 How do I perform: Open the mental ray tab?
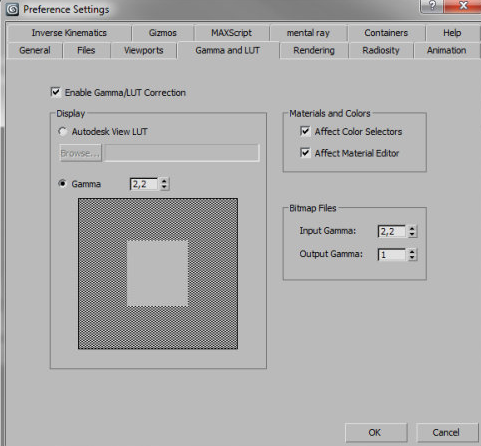[308, 33]
